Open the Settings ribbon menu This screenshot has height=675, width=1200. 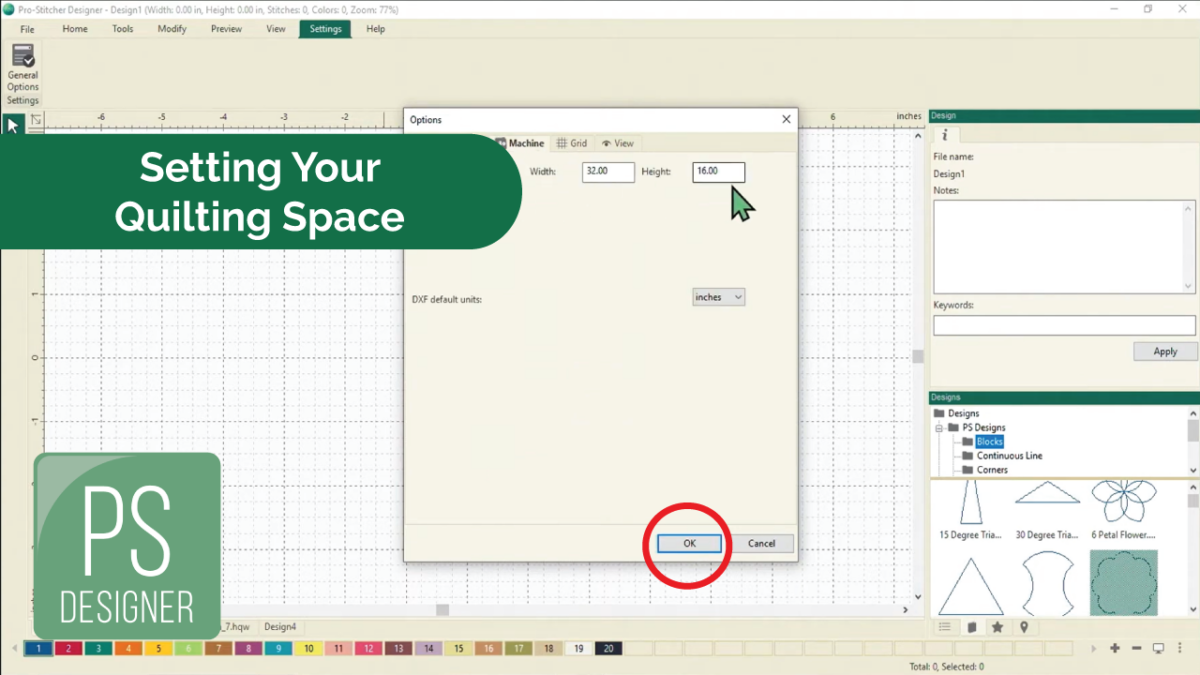[x=324, y=29]
